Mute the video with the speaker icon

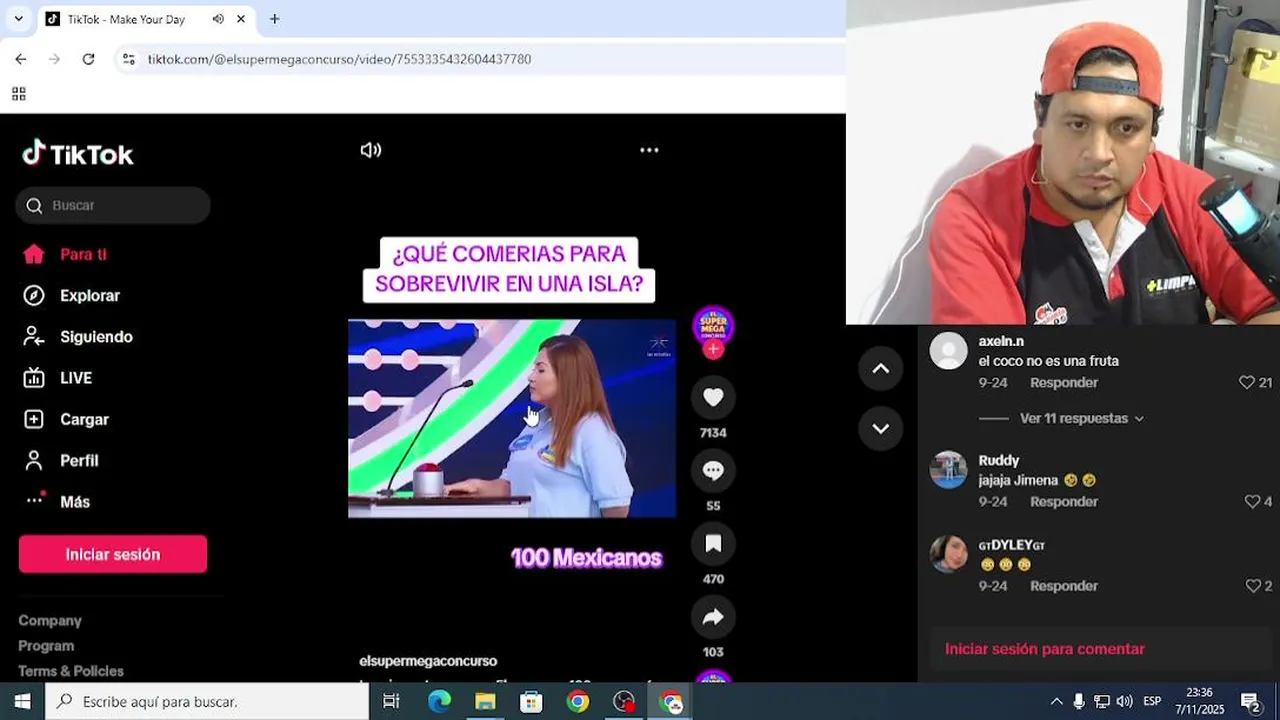371,150
